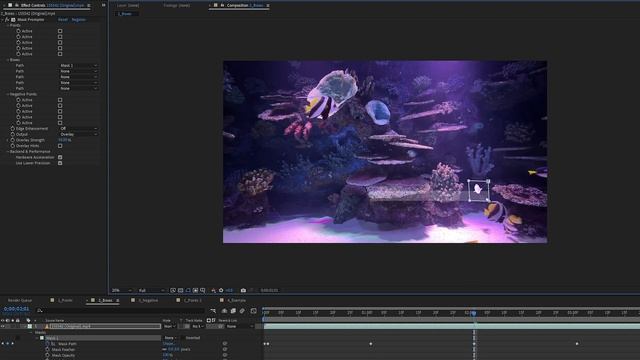Click the layer label color swatch

pyautogui.click(x=29, y=327)
